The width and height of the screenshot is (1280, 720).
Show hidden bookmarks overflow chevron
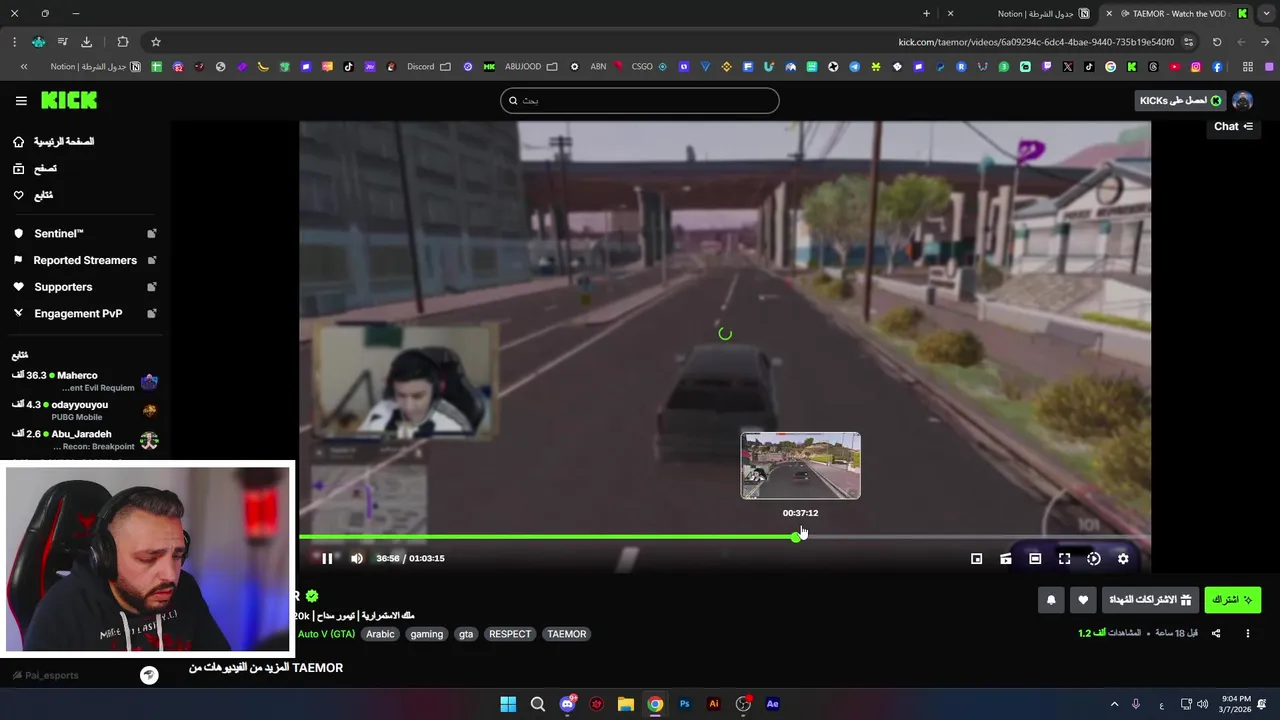click(24, 67)
